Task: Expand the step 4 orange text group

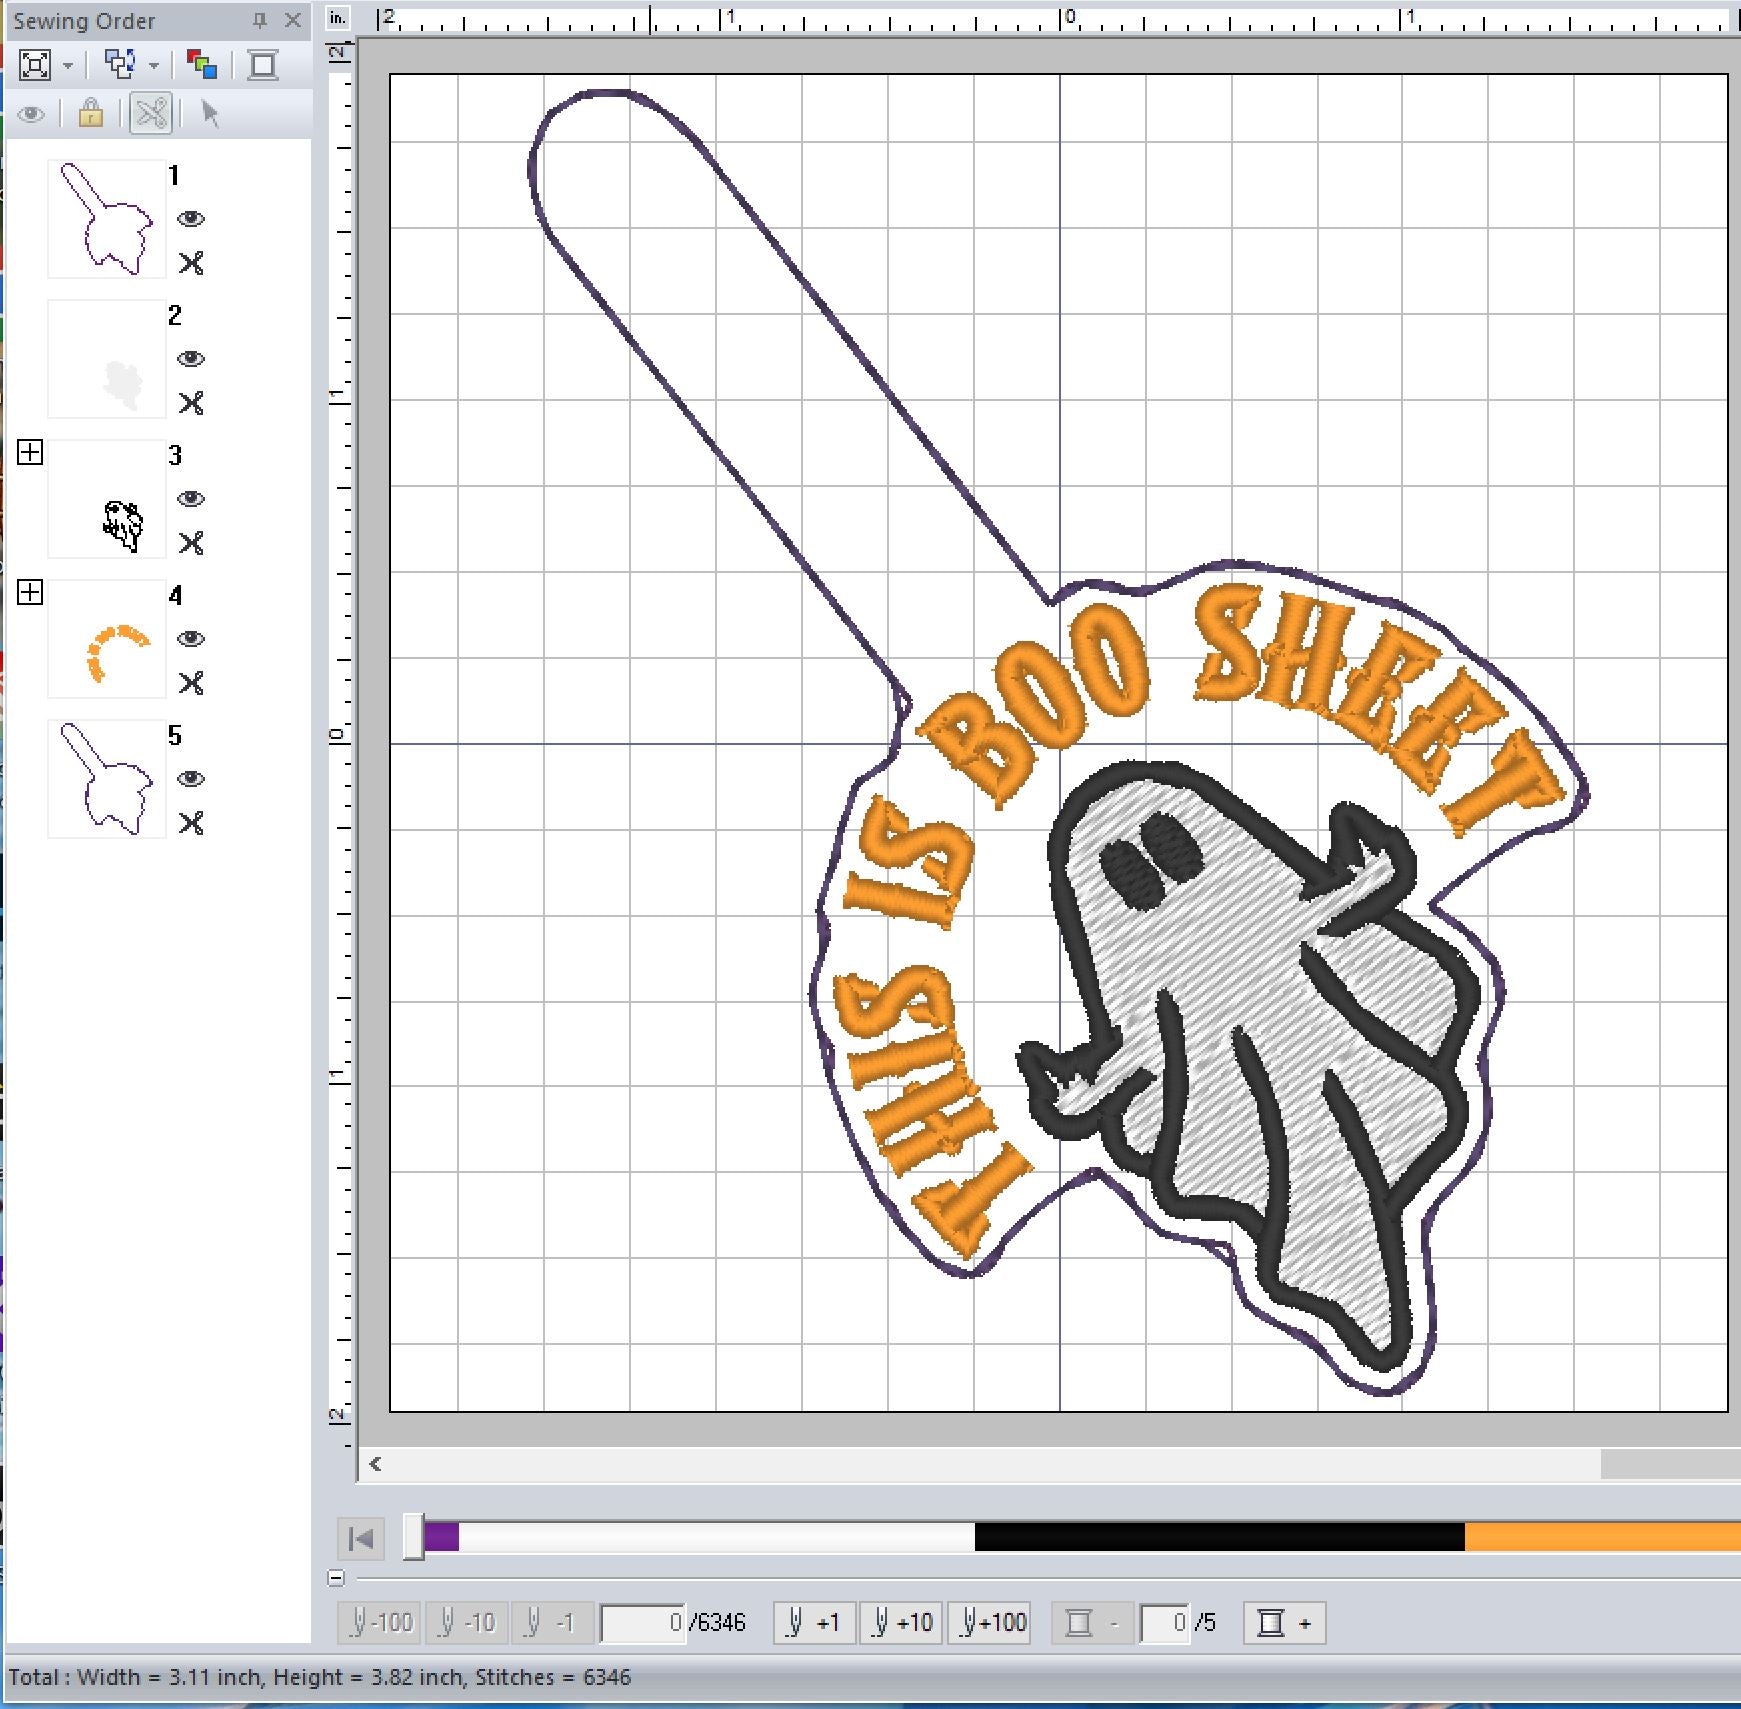Action: pos(30,593)
